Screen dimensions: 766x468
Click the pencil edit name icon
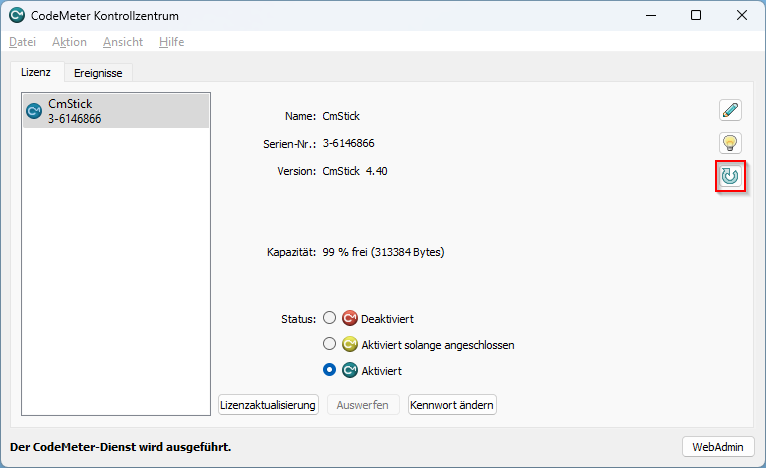pos(731,111)
